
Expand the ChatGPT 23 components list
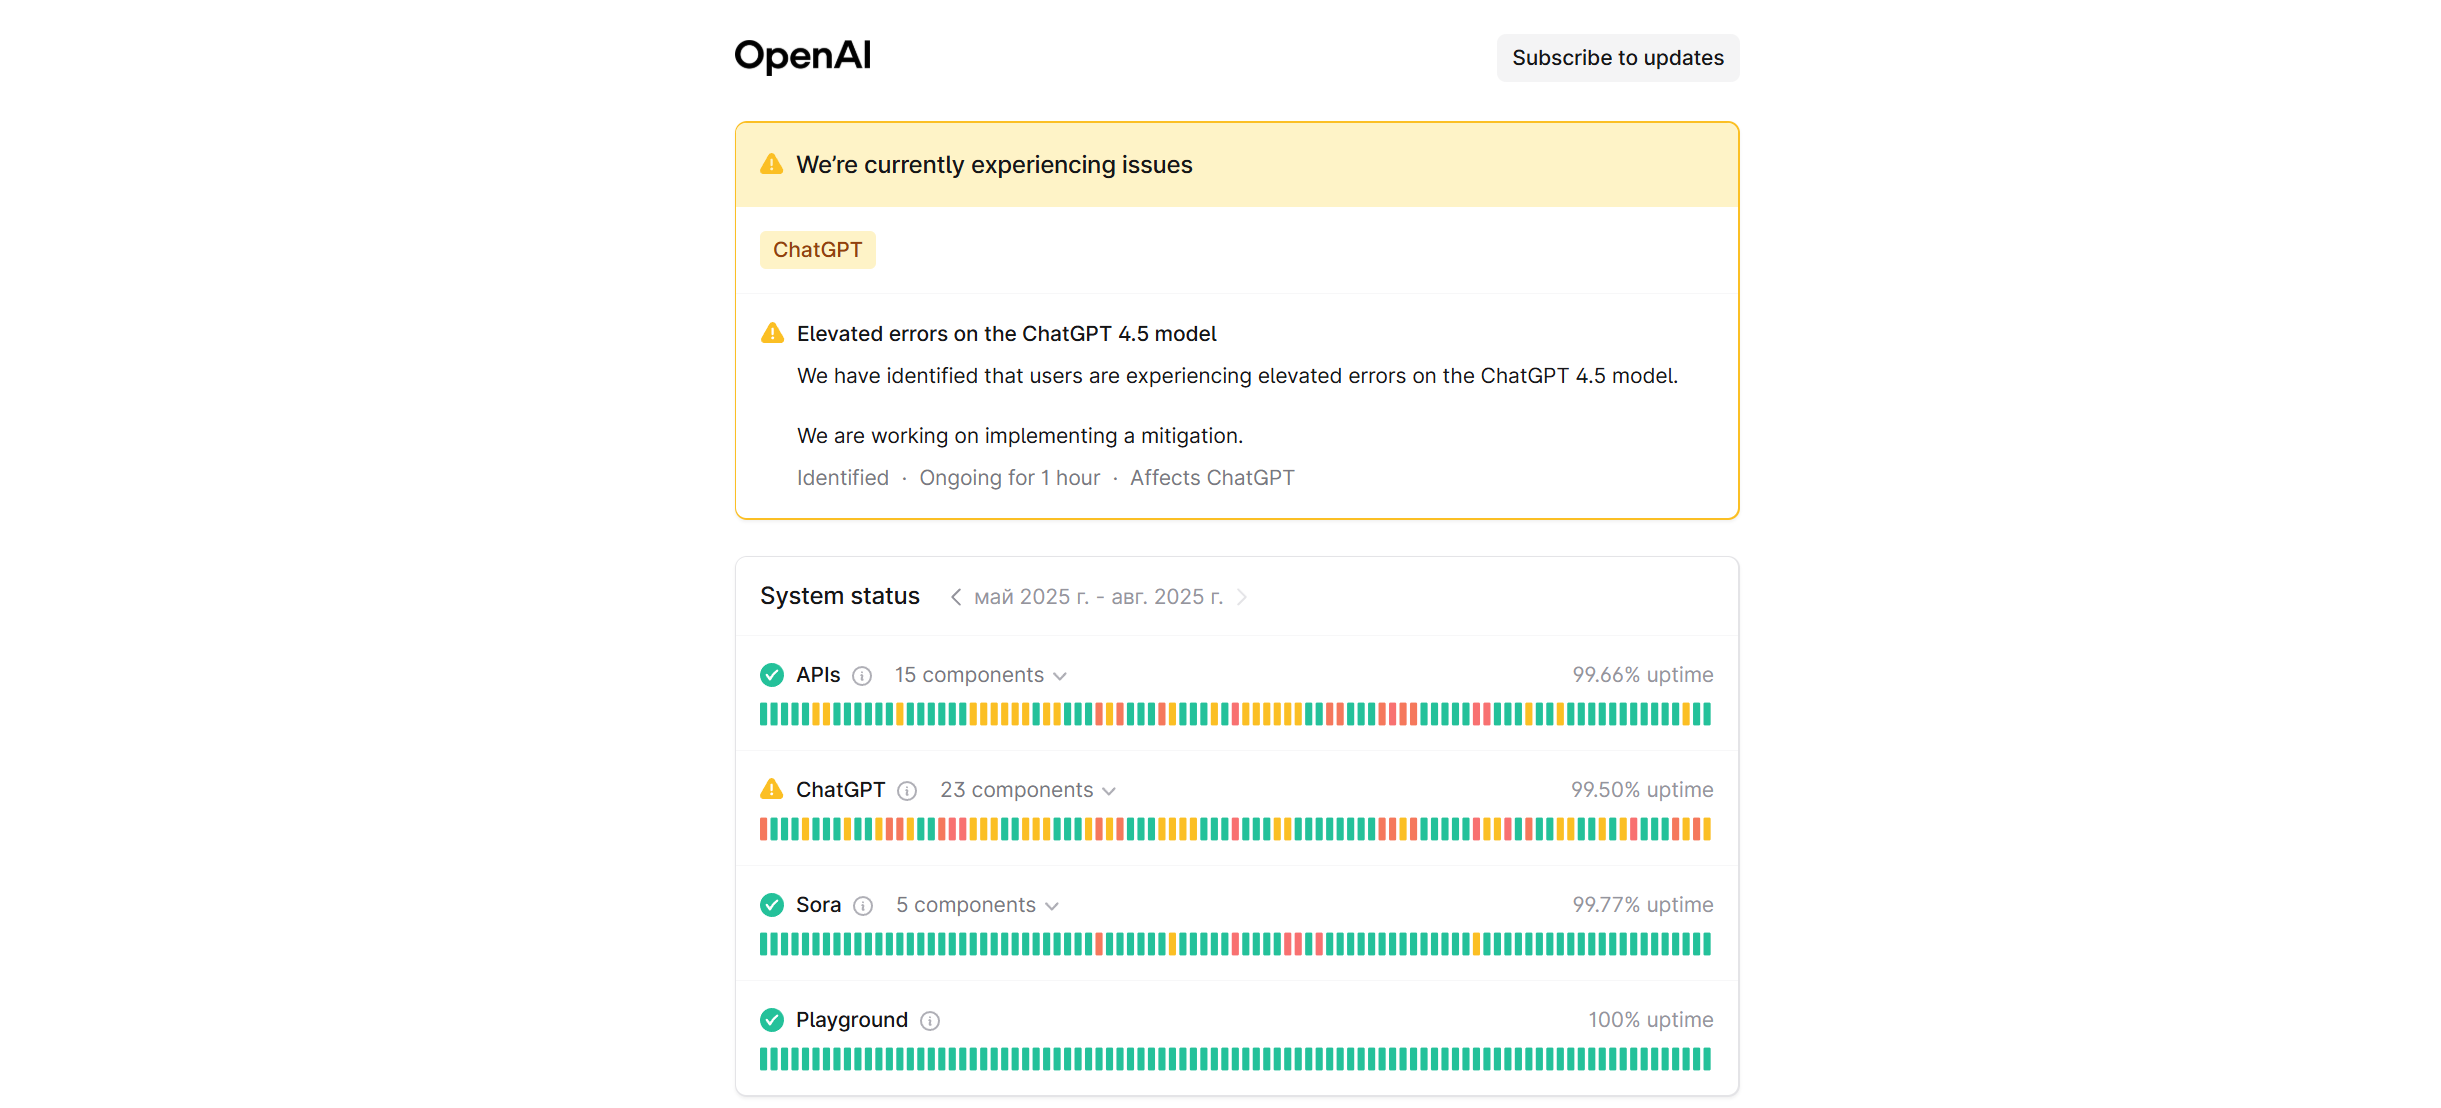[x=1028, y=790]
